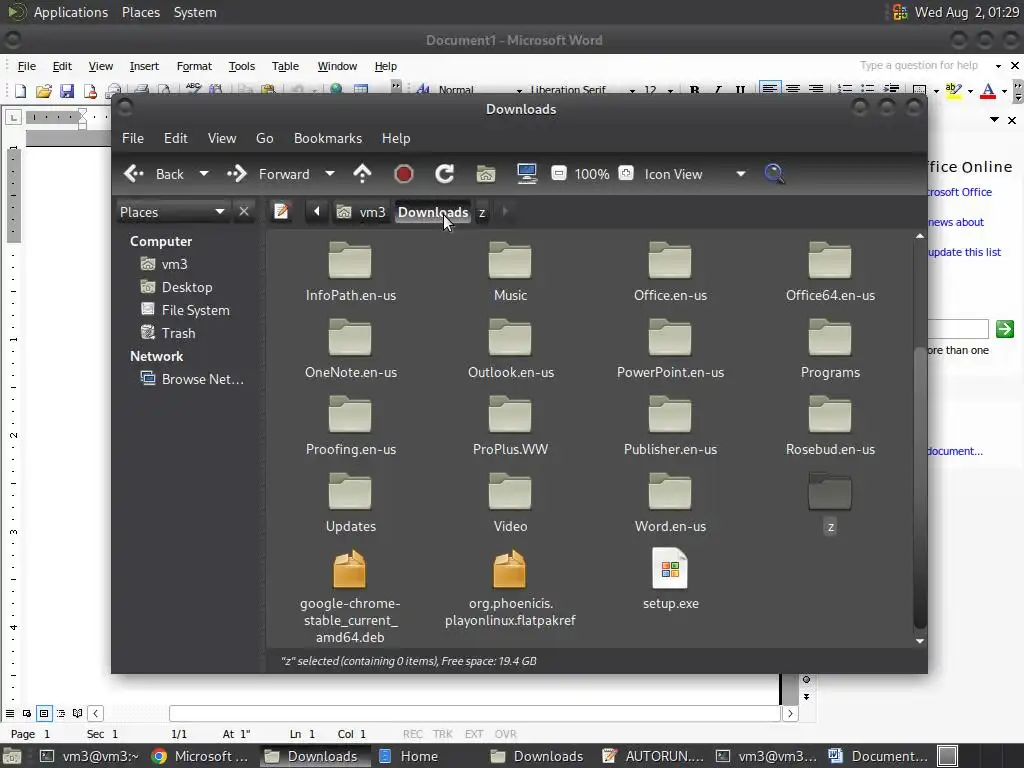Select the ProPlus.WW folder
This screenshot has width=1024, height=768.
click(x=510, y=426)
